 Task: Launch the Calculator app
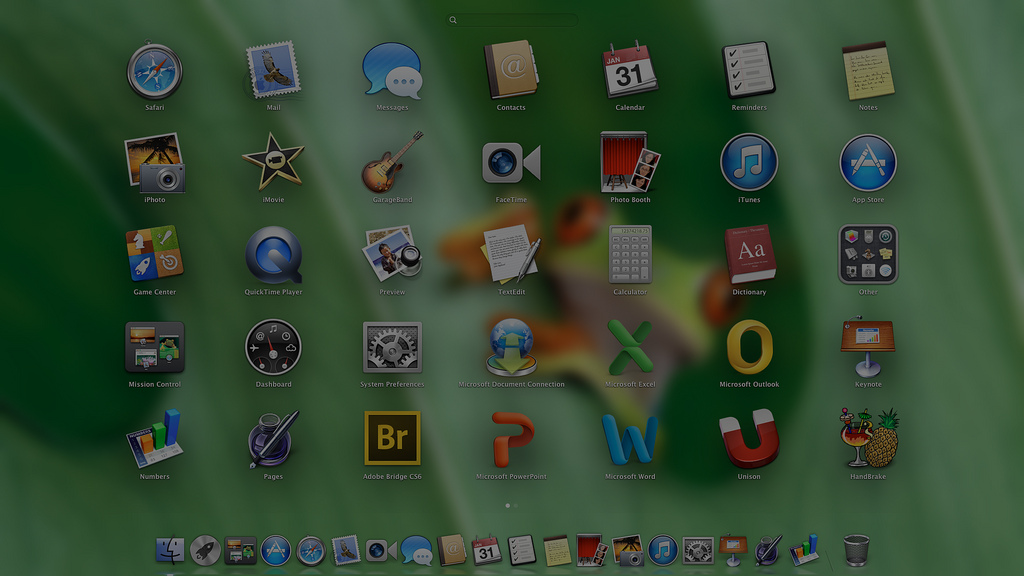tap(630, 254)
